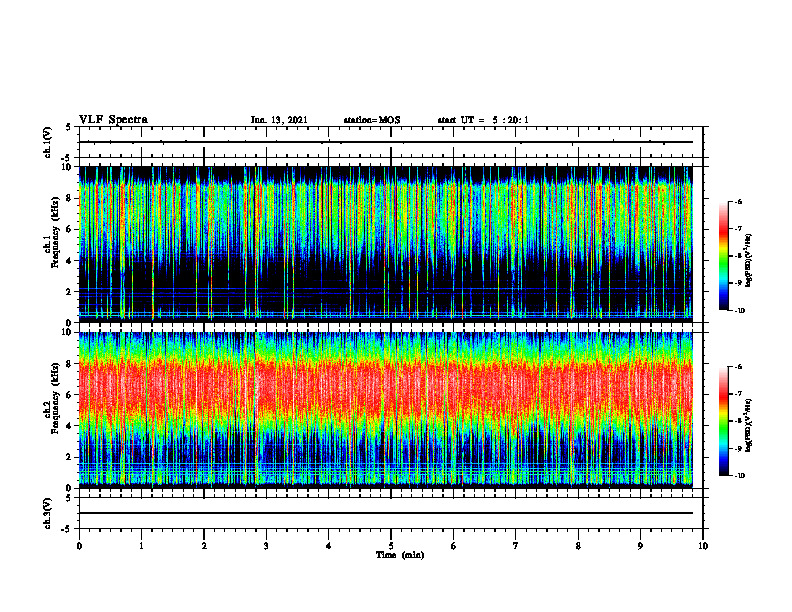Click the 'VLF Spectra' plot title
Screen dimensions: 792x612
point(113,120)
